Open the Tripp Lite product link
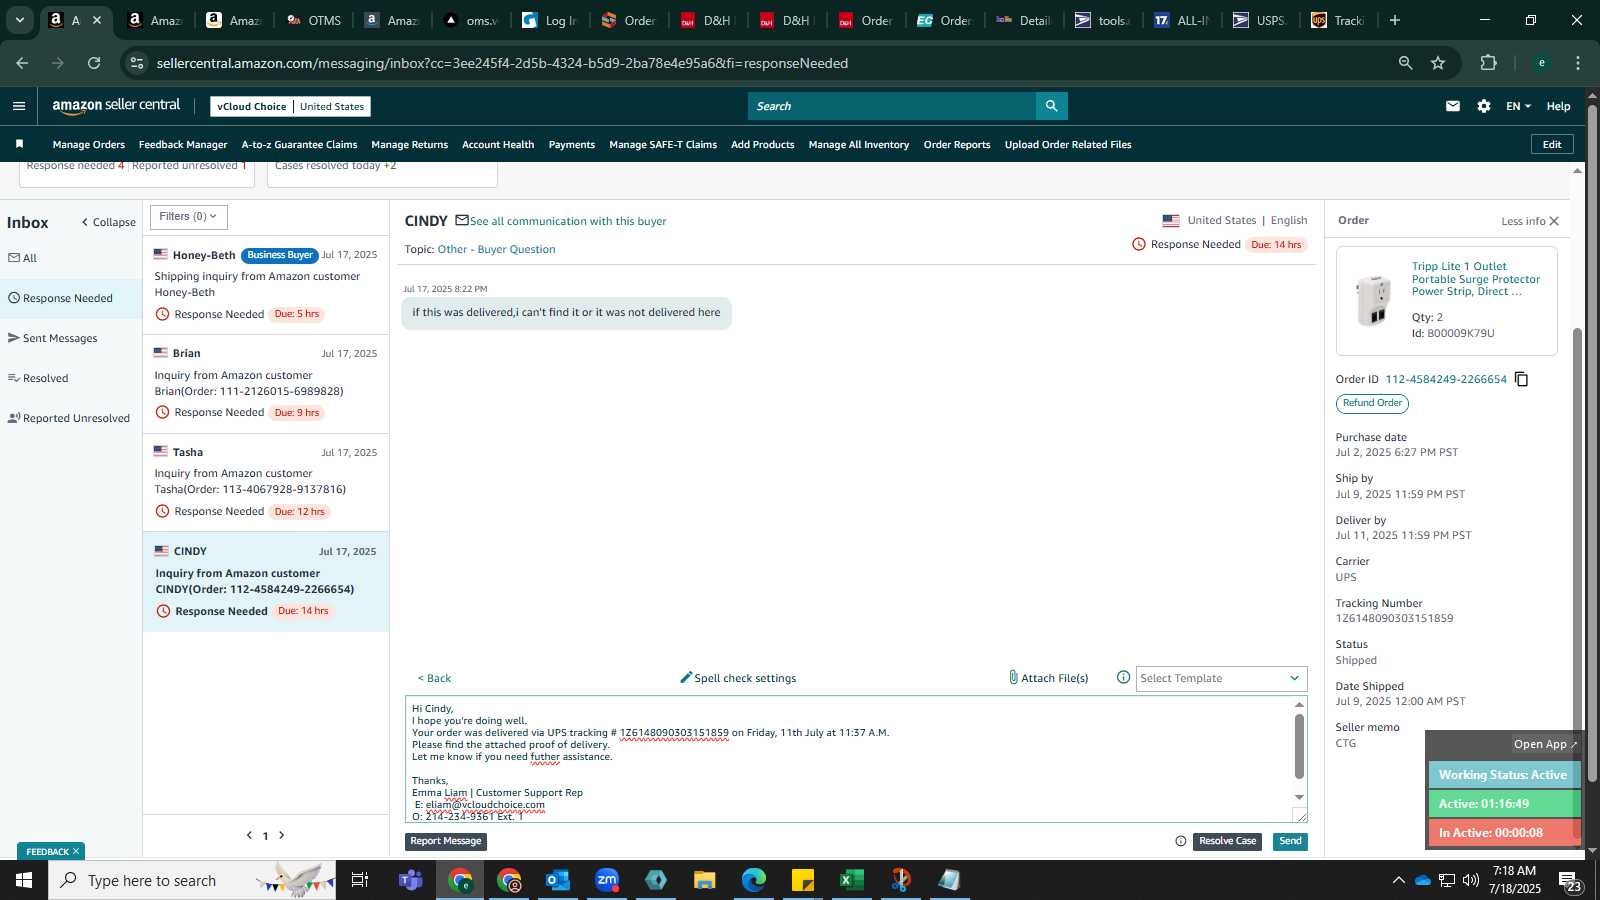1600x900 pixels. tap(1476, 279)
